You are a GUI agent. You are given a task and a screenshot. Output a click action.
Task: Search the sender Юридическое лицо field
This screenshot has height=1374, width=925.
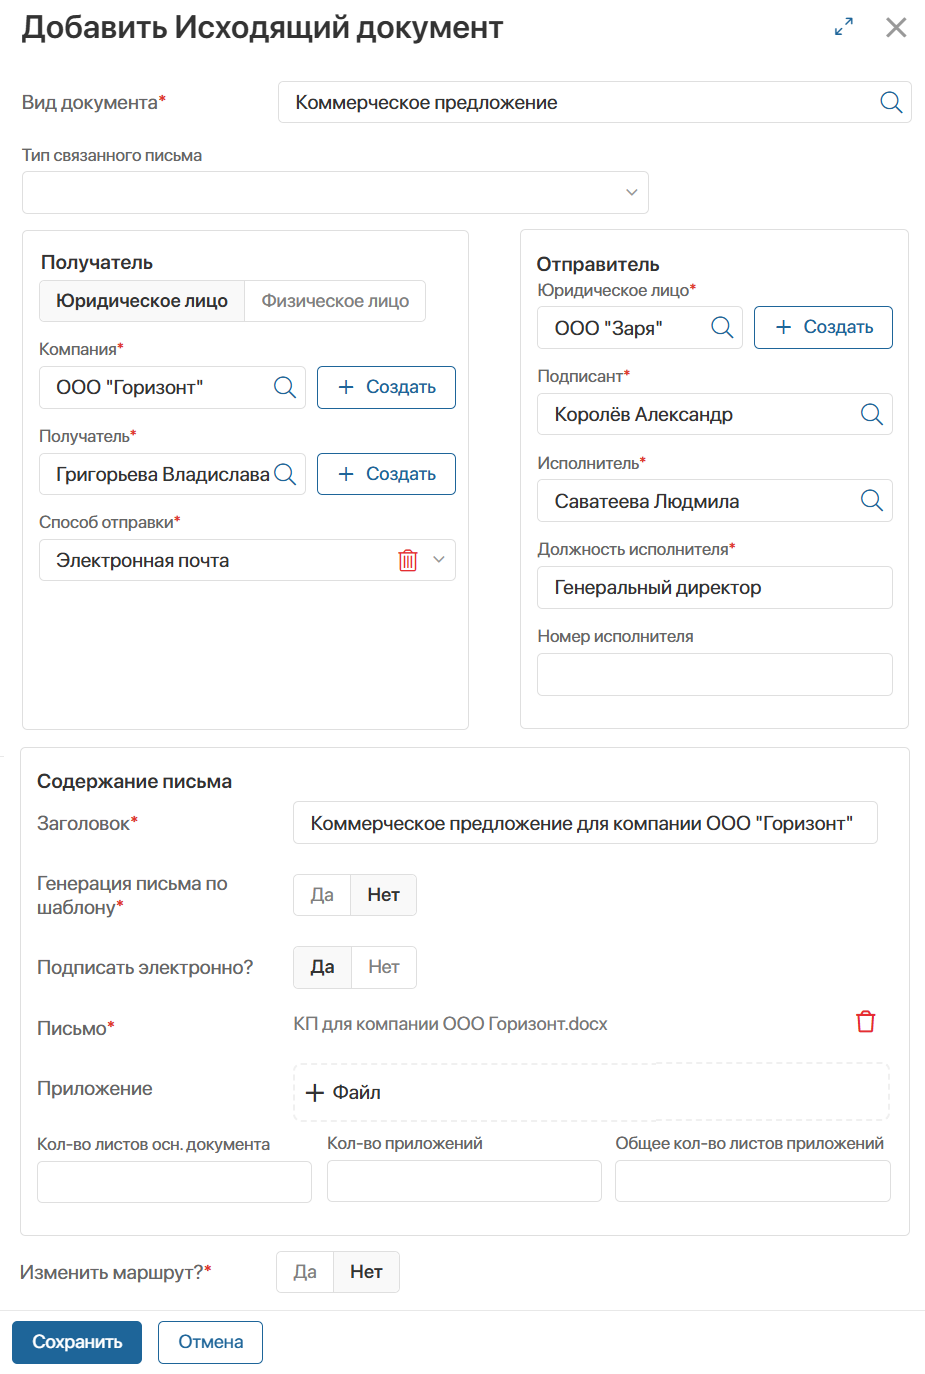tap(722, 327)
